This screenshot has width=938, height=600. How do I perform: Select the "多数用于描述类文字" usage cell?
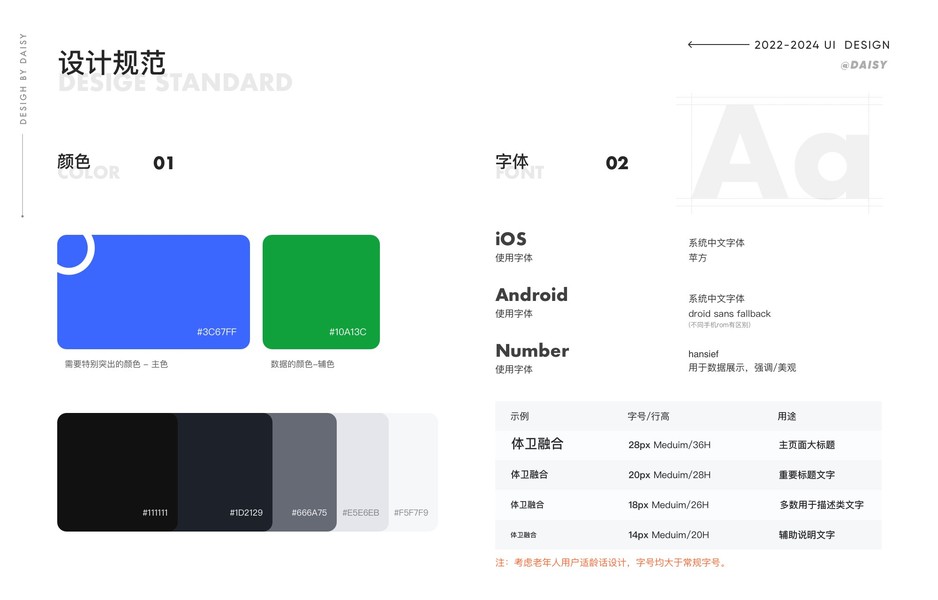coord(821,504)
